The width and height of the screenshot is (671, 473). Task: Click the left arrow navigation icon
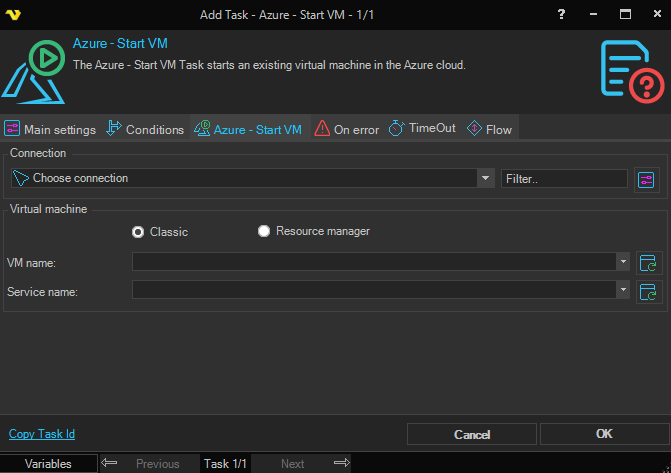click(x=110, y=463)
